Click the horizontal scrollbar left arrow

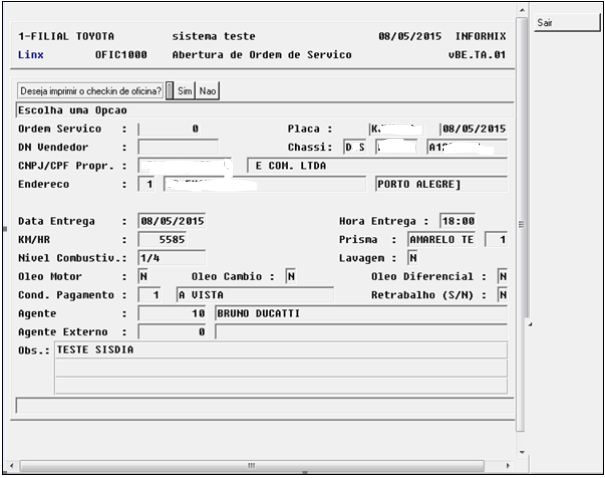[12, 466]
